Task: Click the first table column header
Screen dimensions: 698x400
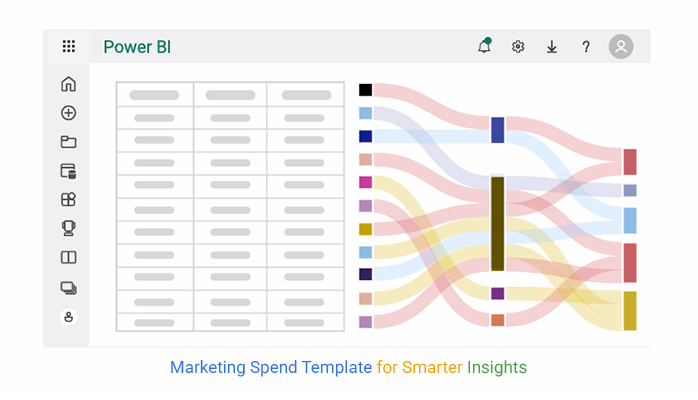Action: pyautogui.click(x=154, y=95)
